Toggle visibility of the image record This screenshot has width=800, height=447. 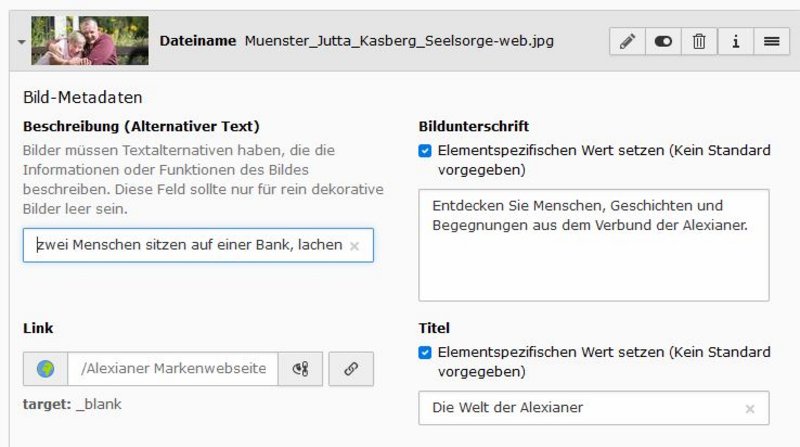coord(663,42)
